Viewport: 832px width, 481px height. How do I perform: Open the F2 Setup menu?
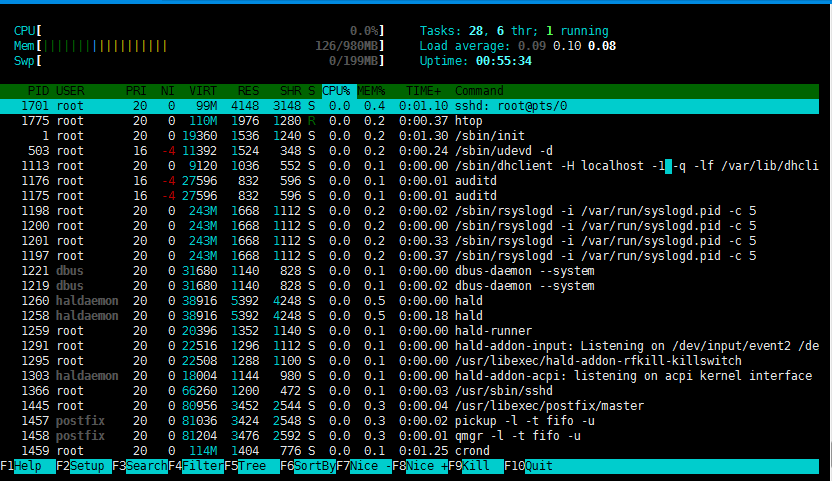click(84, 466)
